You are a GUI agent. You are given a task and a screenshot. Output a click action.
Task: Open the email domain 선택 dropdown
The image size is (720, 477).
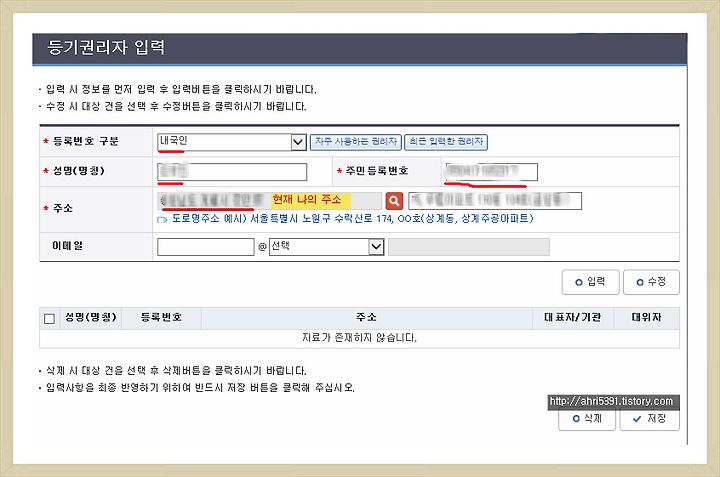tap(326, 247)
